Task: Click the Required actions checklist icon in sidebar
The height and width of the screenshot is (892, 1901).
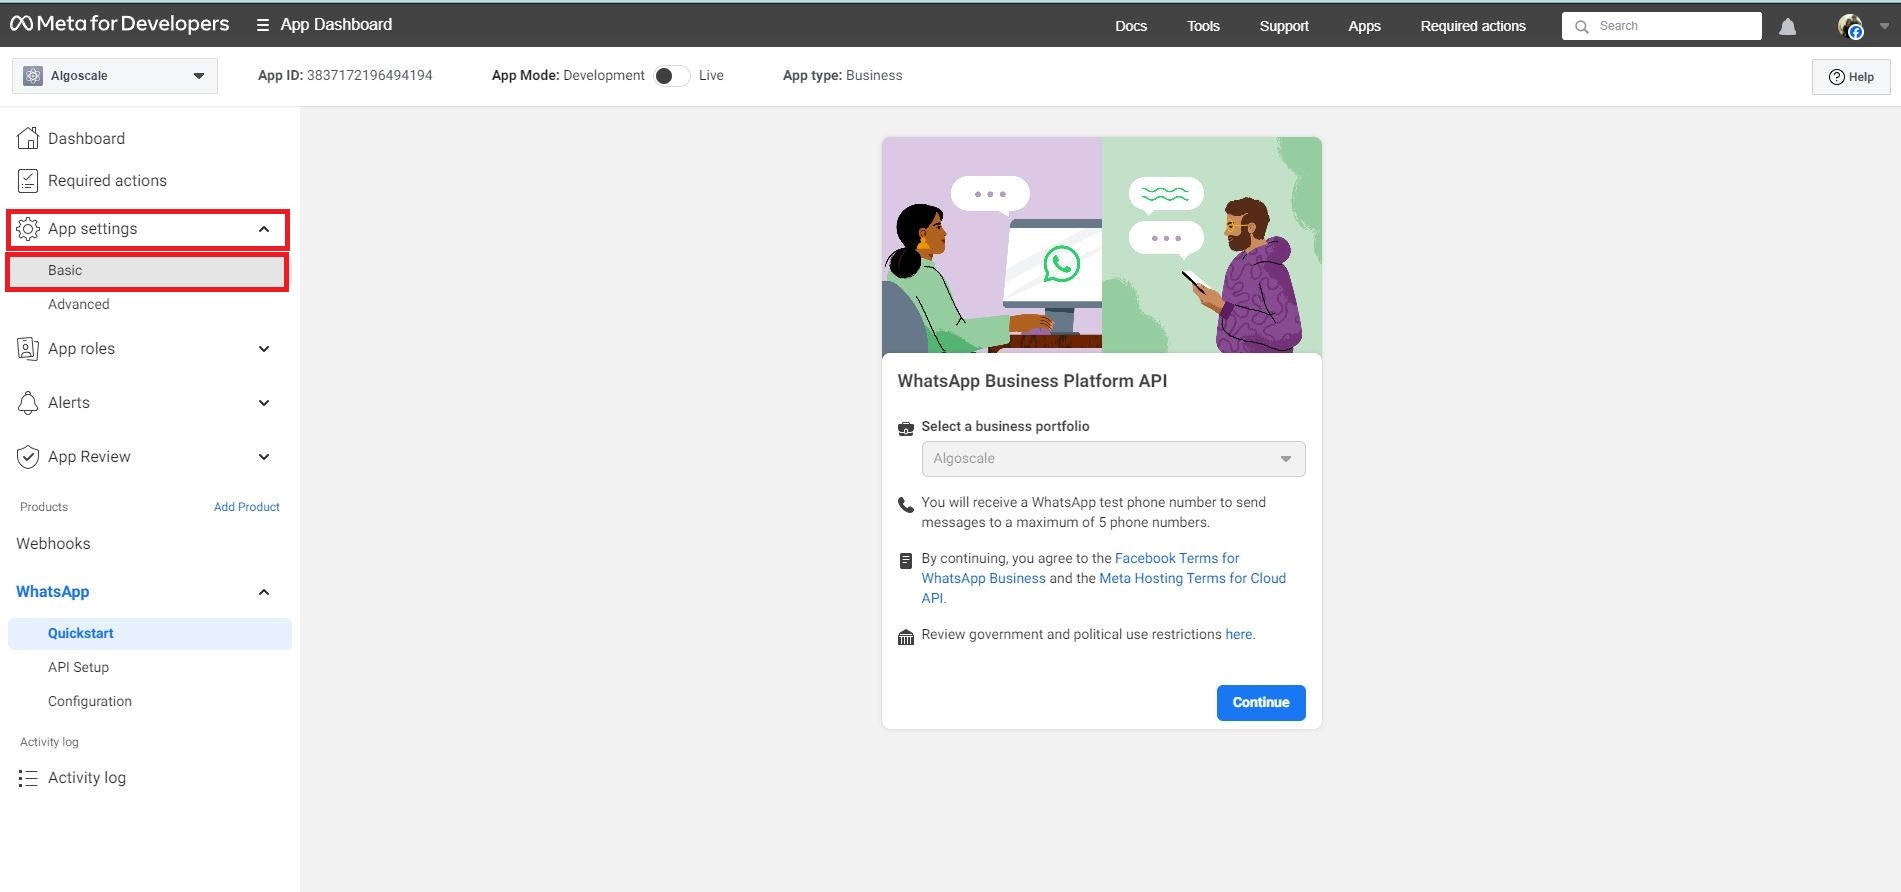Action: (x=28, y=181)
